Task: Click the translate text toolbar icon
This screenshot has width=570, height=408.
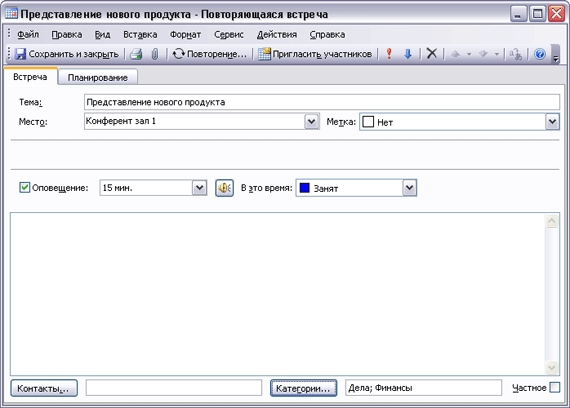Action: point(515,54)
